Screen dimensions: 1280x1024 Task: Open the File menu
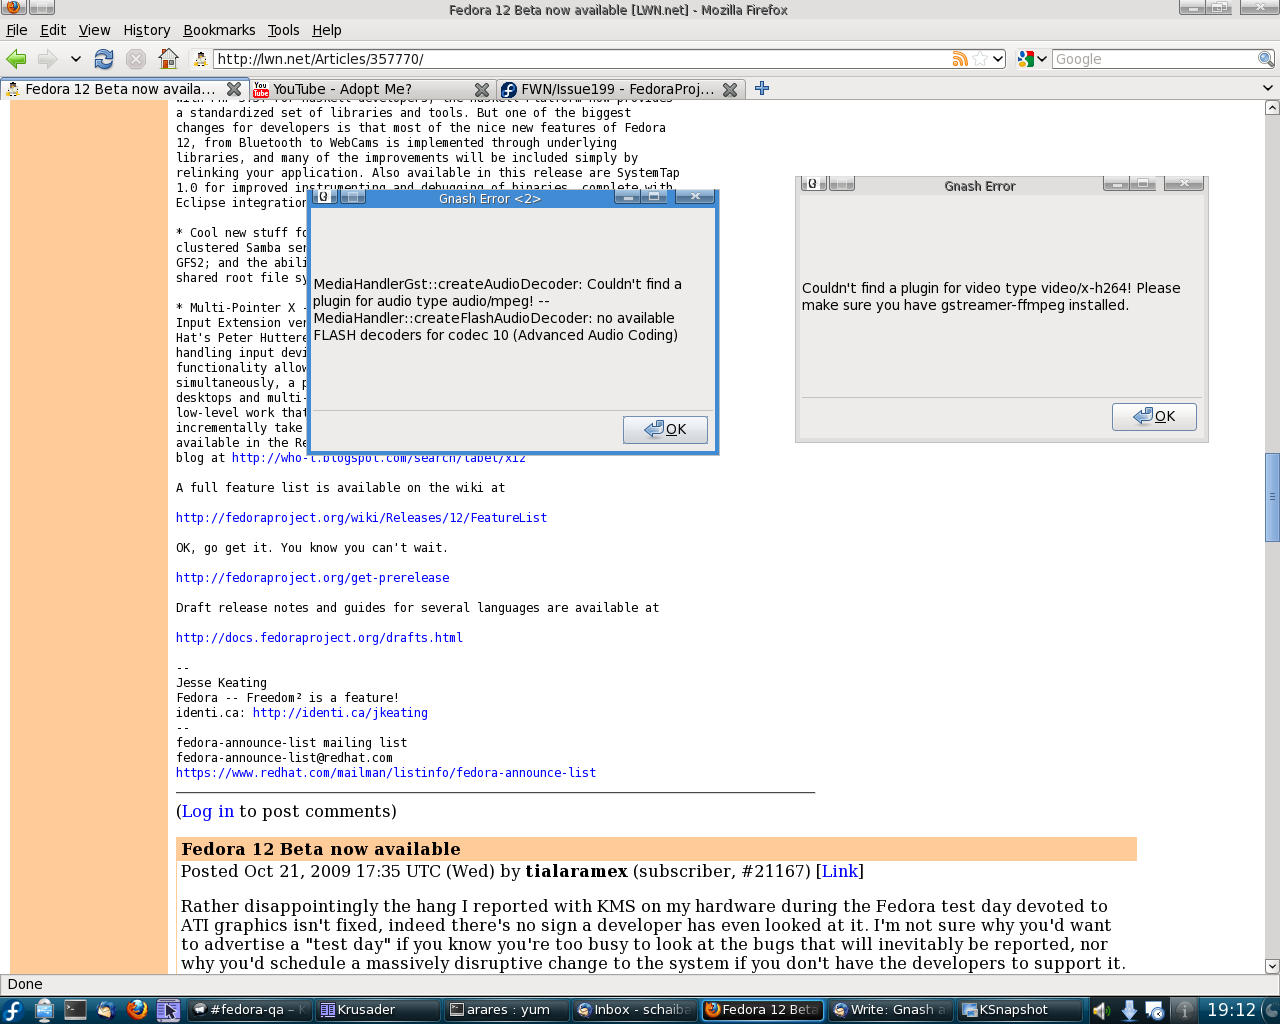click(17, 30)
